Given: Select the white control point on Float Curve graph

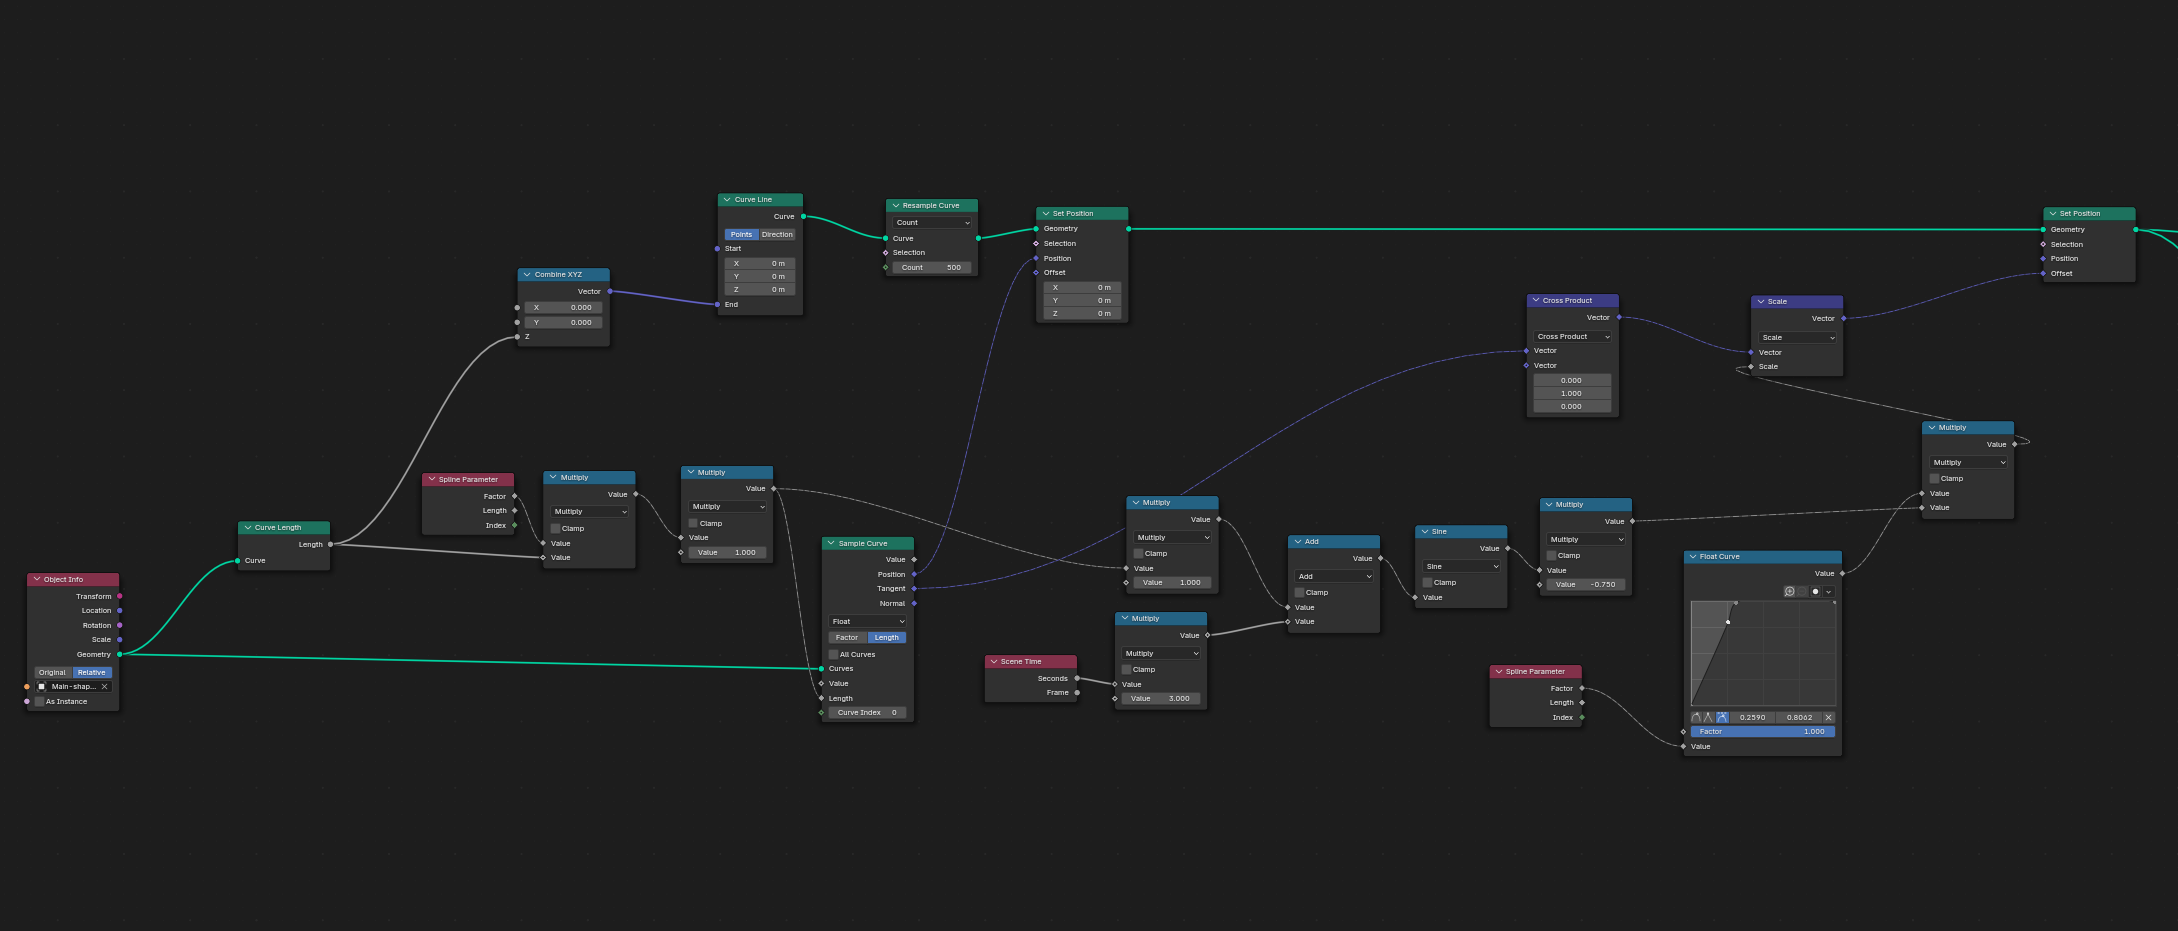Looking at the screenshot, I should click(x=1728, y=622).
